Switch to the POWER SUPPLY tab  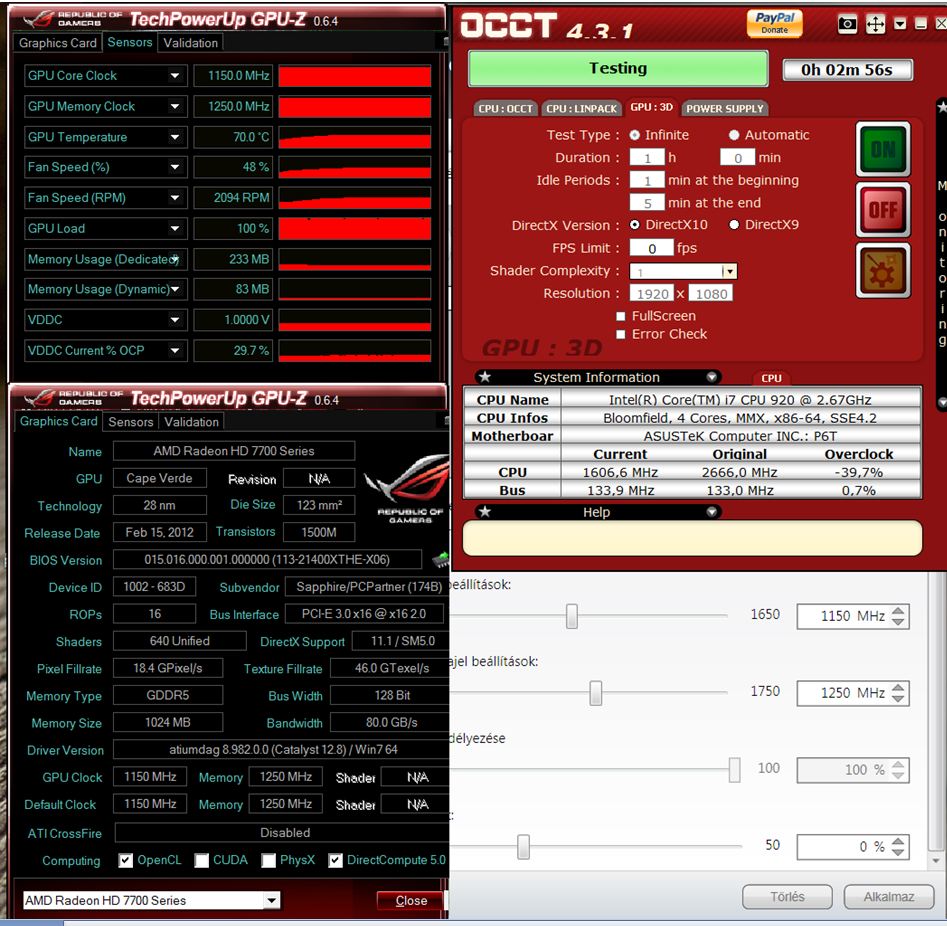point(725,108)
